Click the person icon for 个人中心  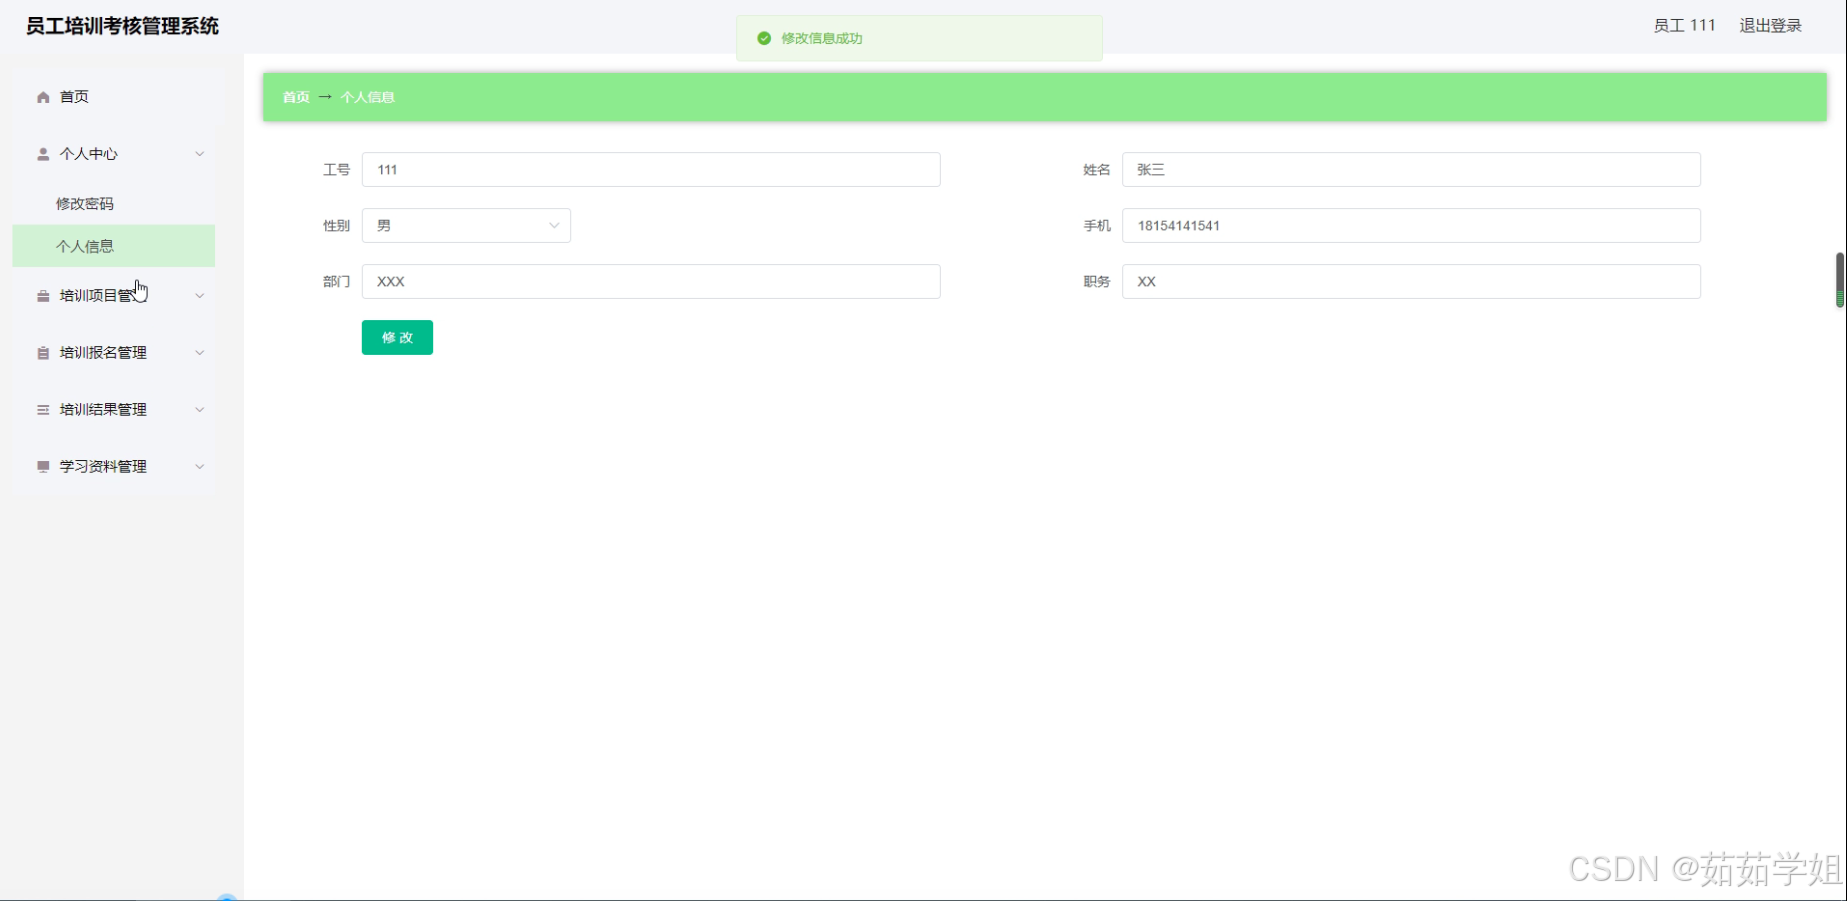pos(42,154)
